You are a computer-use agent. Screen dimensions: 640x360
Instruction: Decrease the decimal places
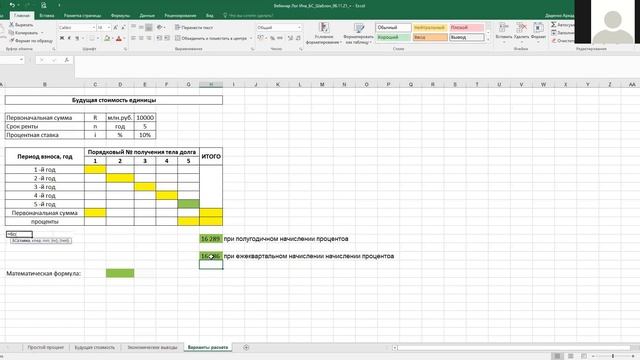[x=298, y=38]
